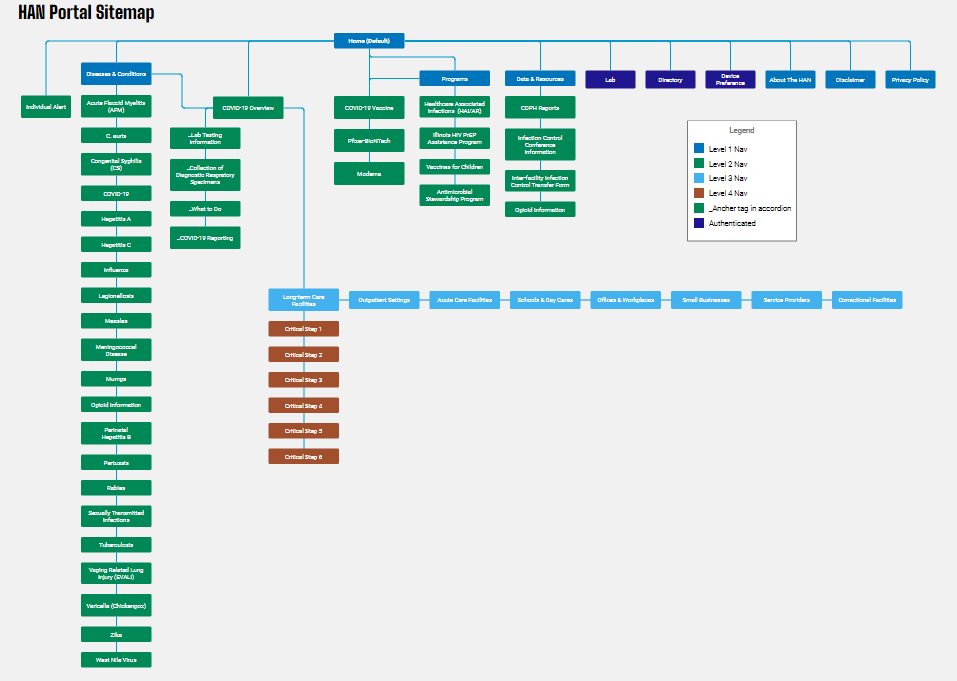Select the C. auris node
Screen dimensions: 957x681
pyautogui.click(x=116, y=135)
